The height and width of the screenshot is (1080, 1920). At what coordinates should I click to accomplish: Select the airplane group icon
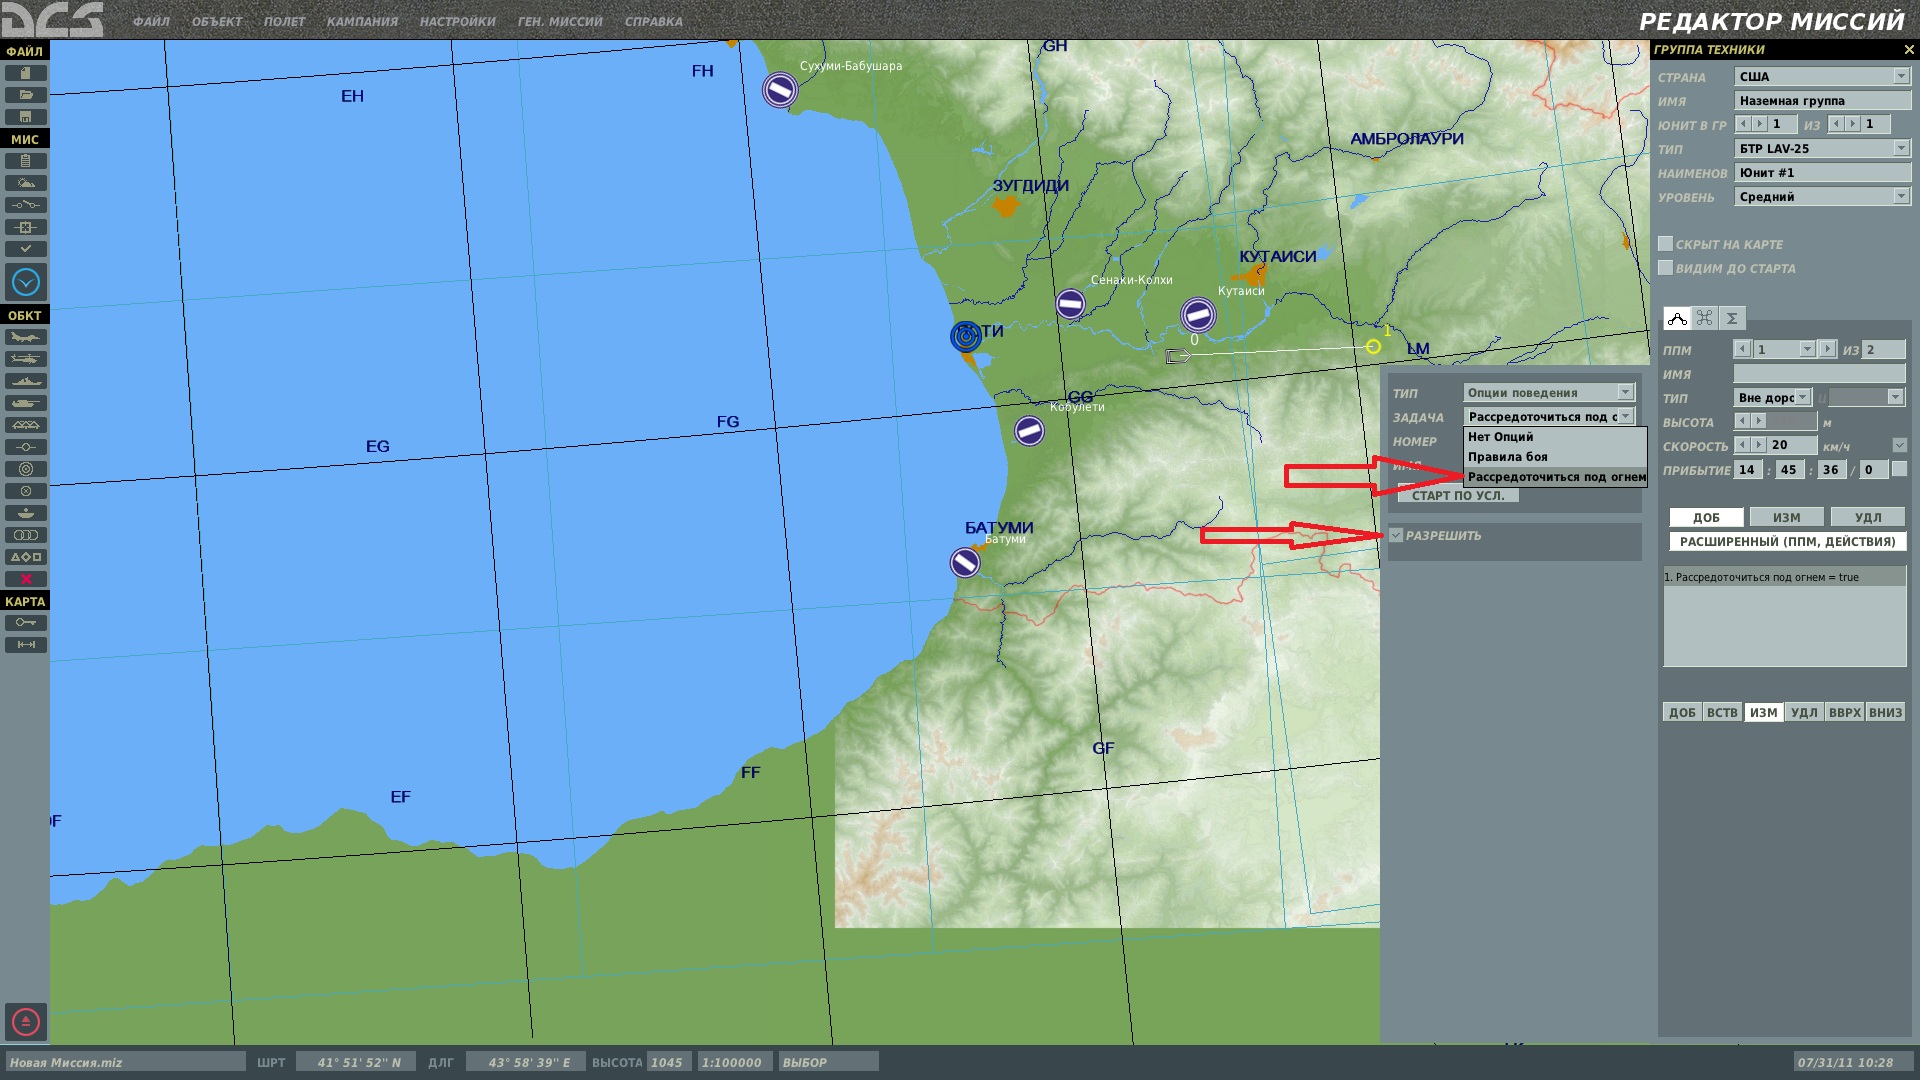tap(25, 337)
